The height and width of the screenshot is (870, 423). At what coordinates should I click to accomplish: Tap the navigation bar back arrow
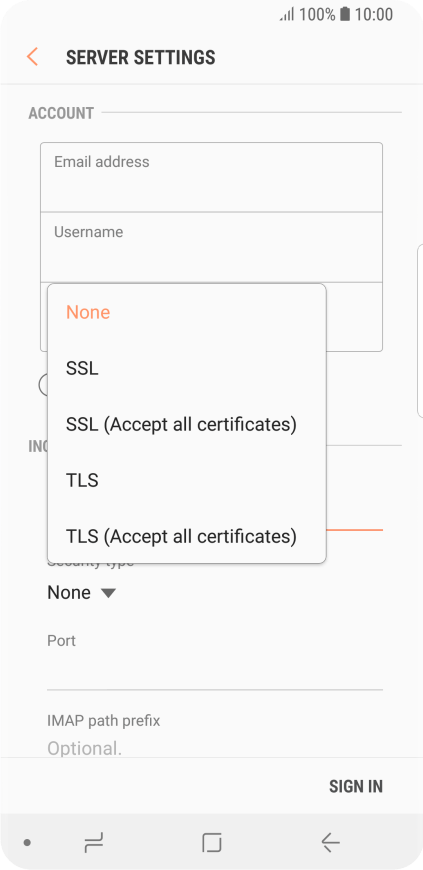pos(330,843)
